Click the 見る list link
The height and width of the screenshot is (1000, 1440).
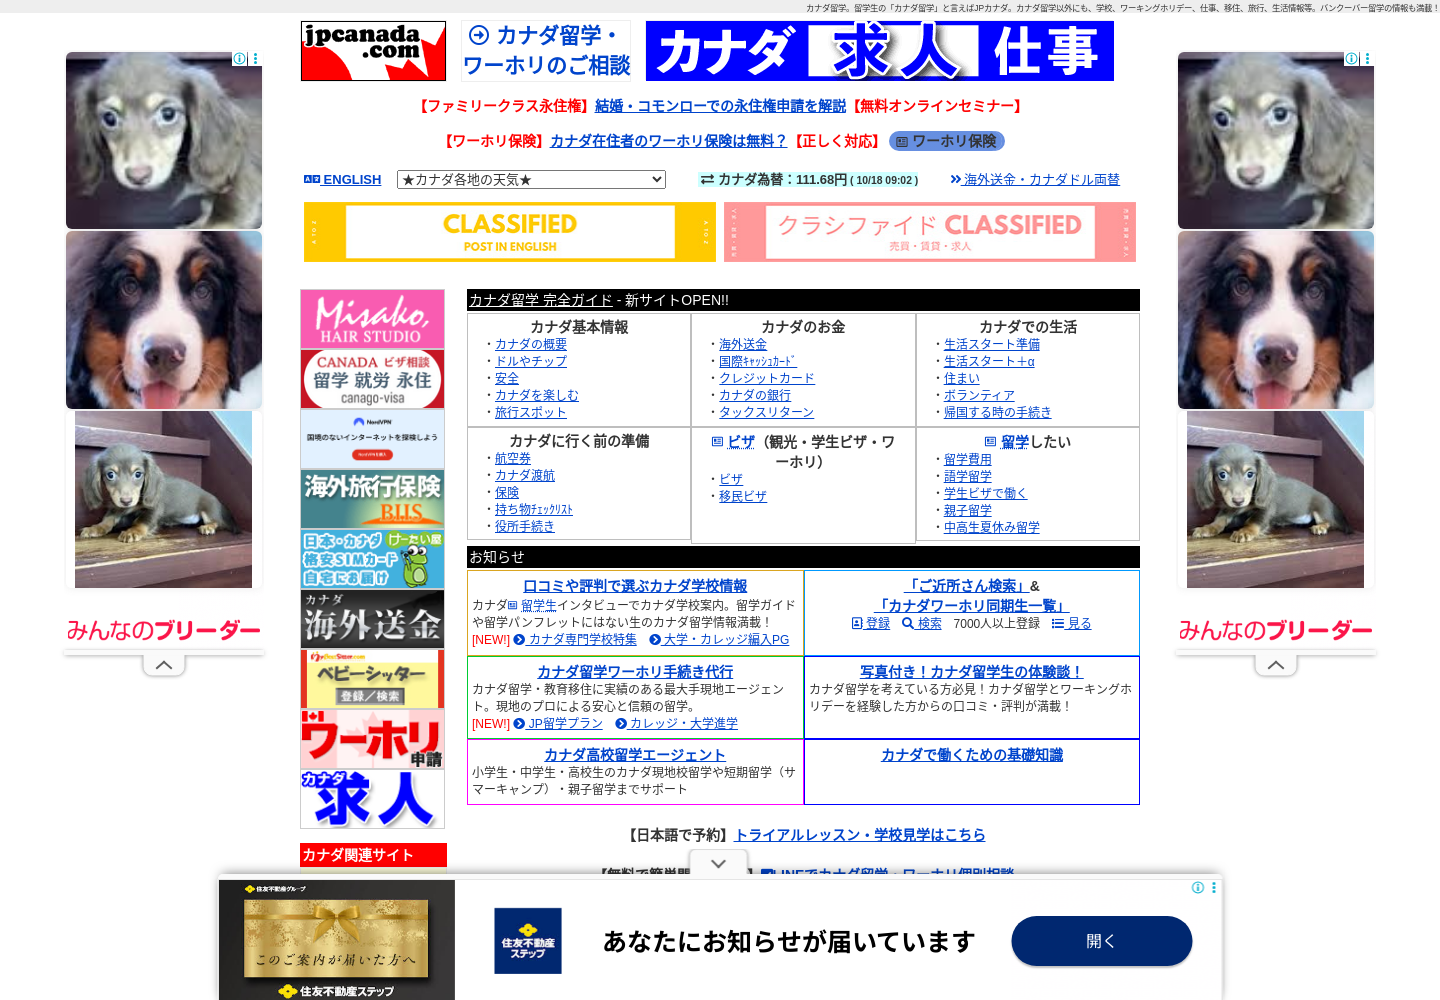tap(1072, 623)
